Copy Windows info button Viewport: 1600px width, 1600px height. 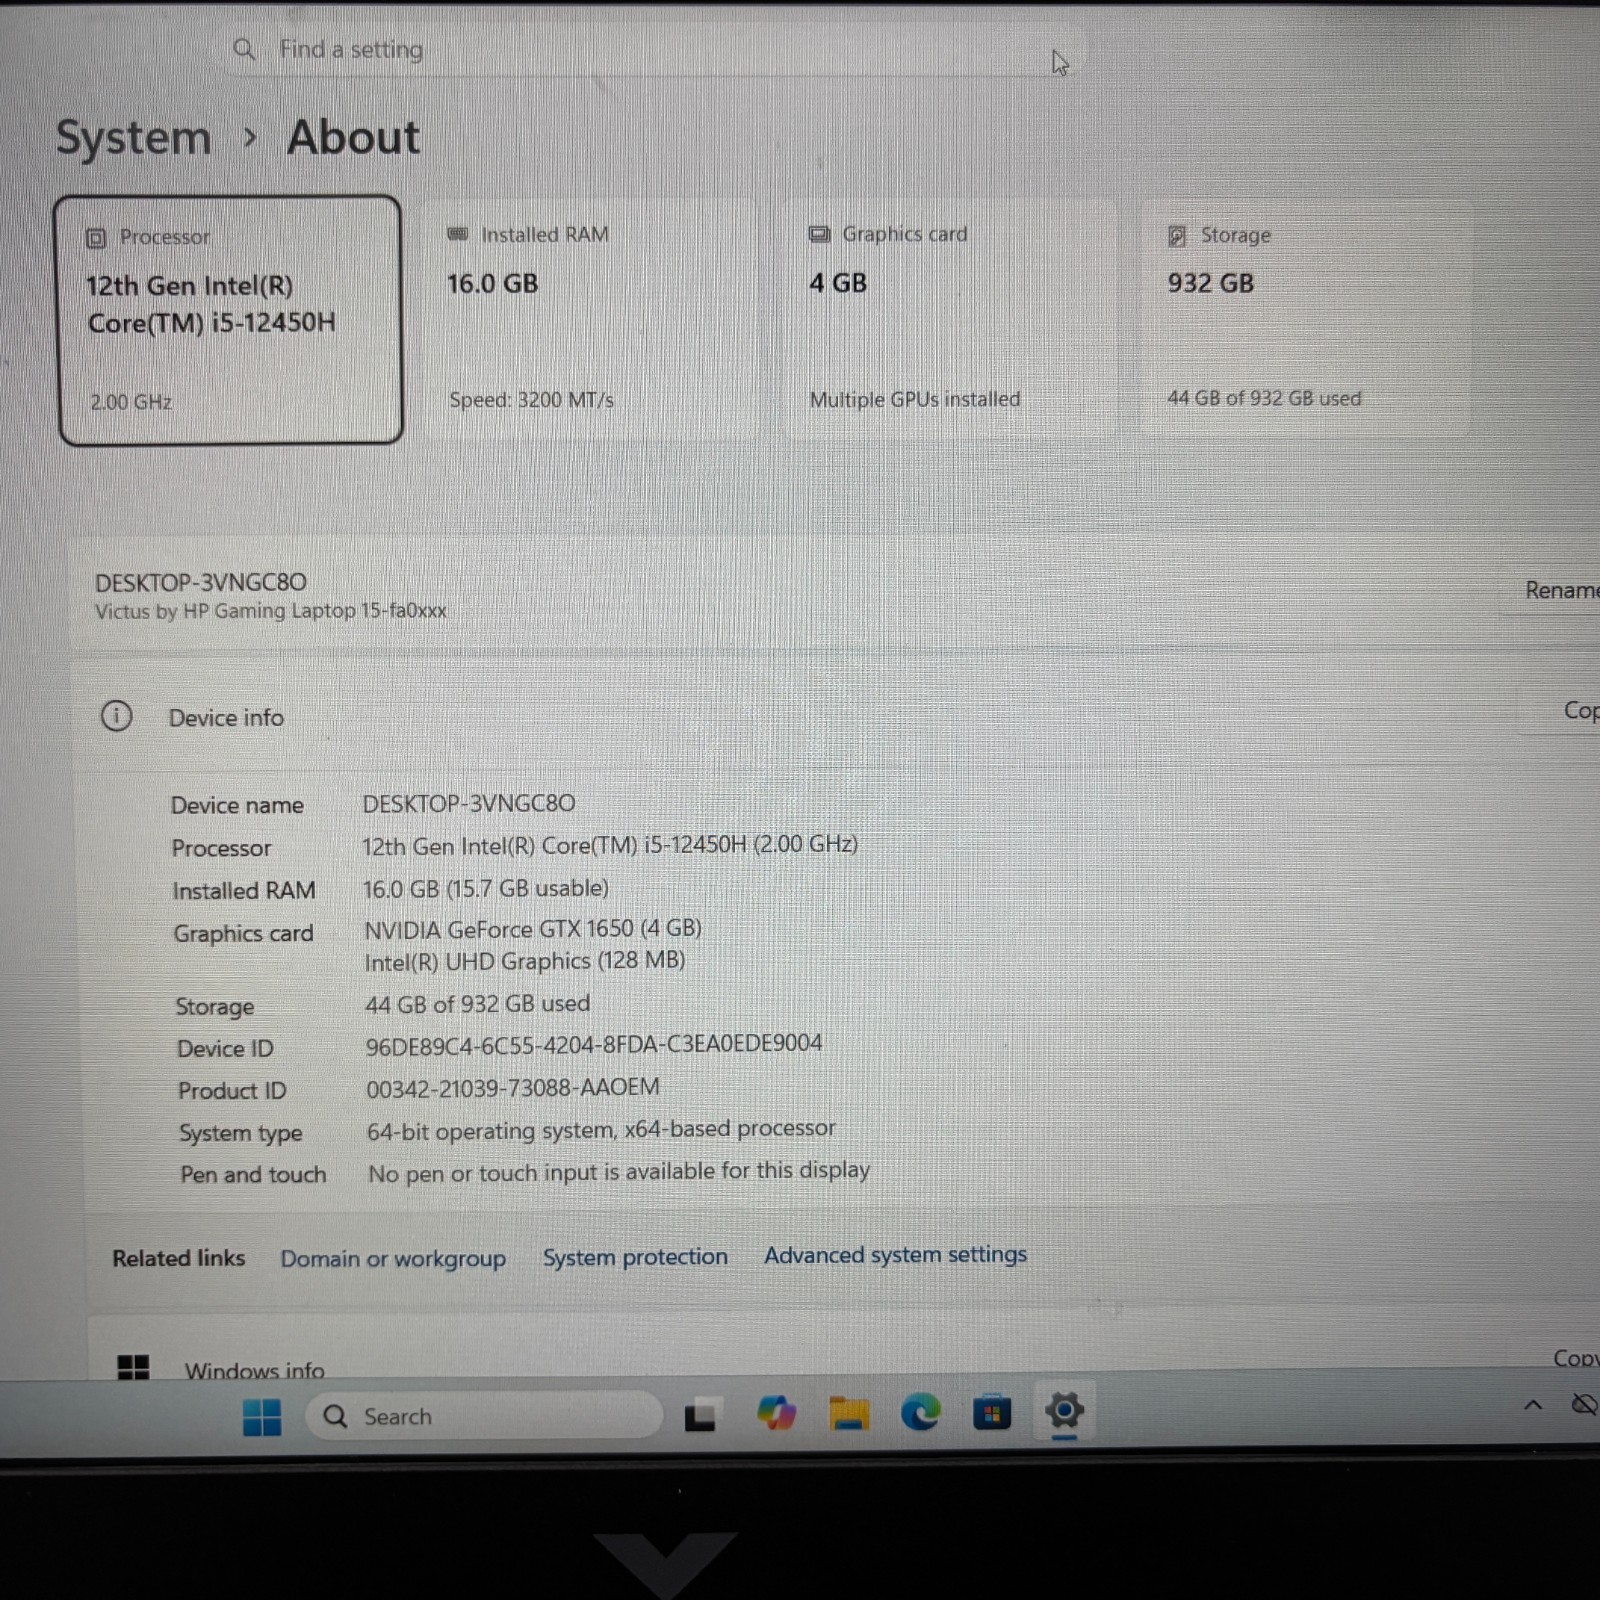pos(1576,1358)
